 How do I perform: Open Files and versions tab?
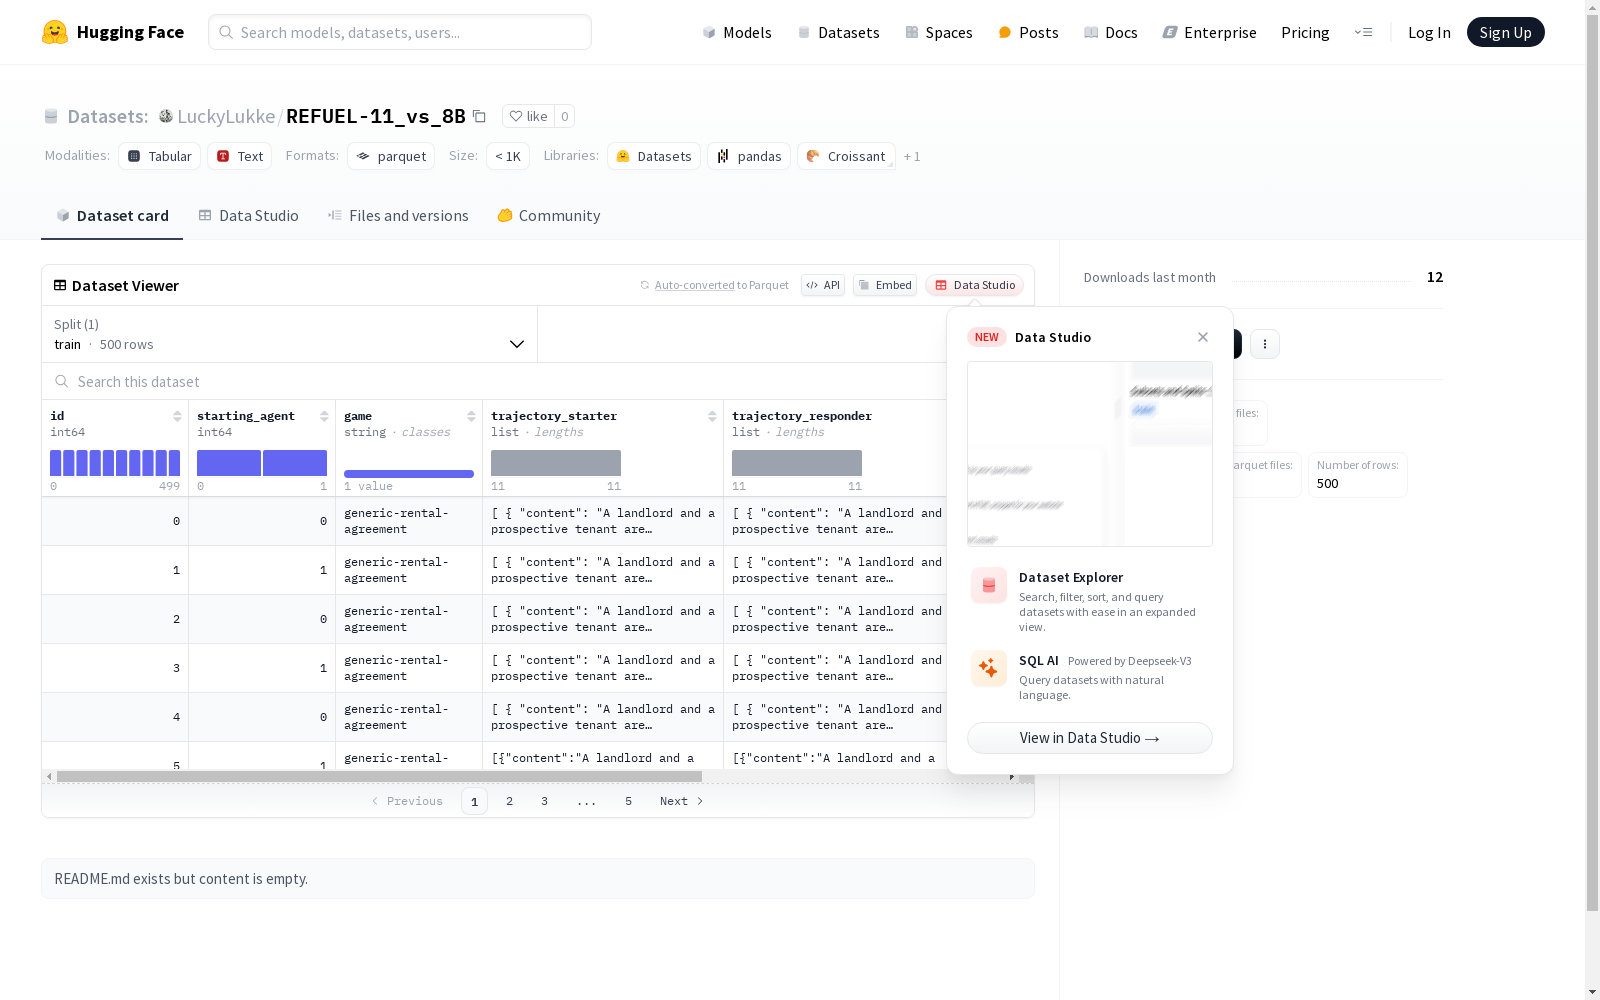[x=398, y=216]
